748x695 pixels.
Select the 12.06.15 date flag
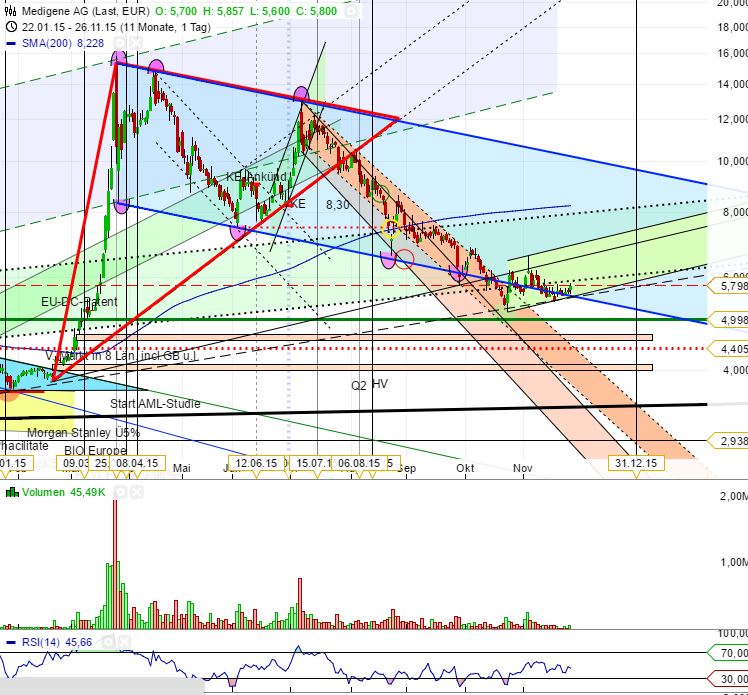pyautogui.click(x=256, y=463)
